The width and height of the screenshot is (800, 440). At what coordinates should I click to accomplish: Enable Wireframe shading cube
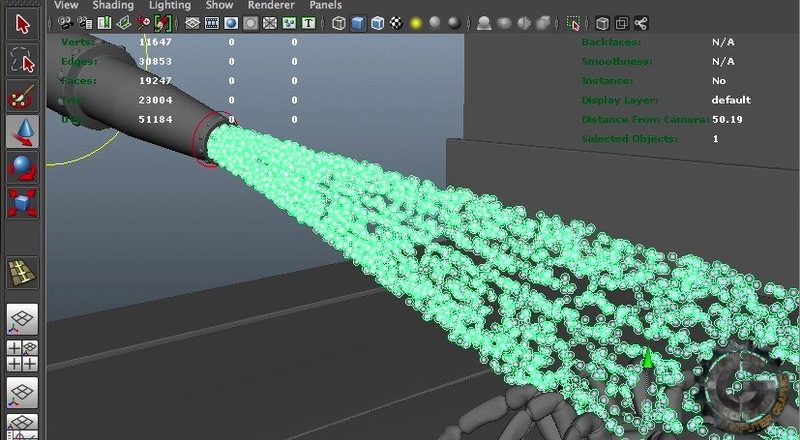pyautogui.click(x=339, y=22)
